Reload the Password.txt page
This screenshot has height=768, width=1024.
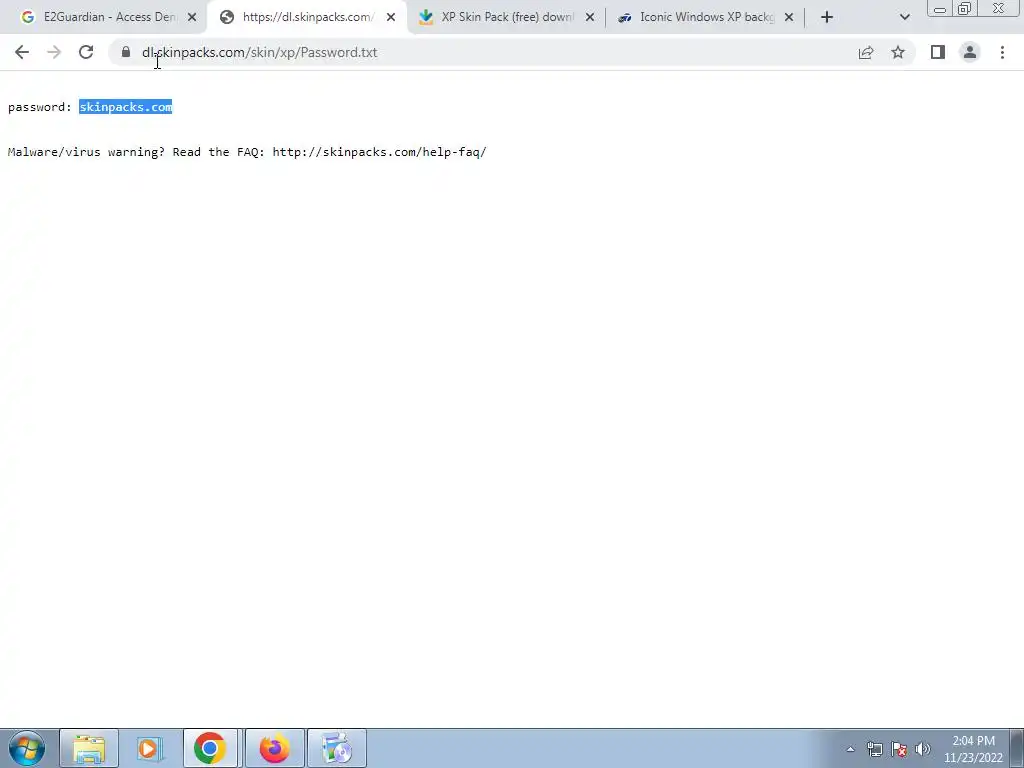tap(86, 52)
